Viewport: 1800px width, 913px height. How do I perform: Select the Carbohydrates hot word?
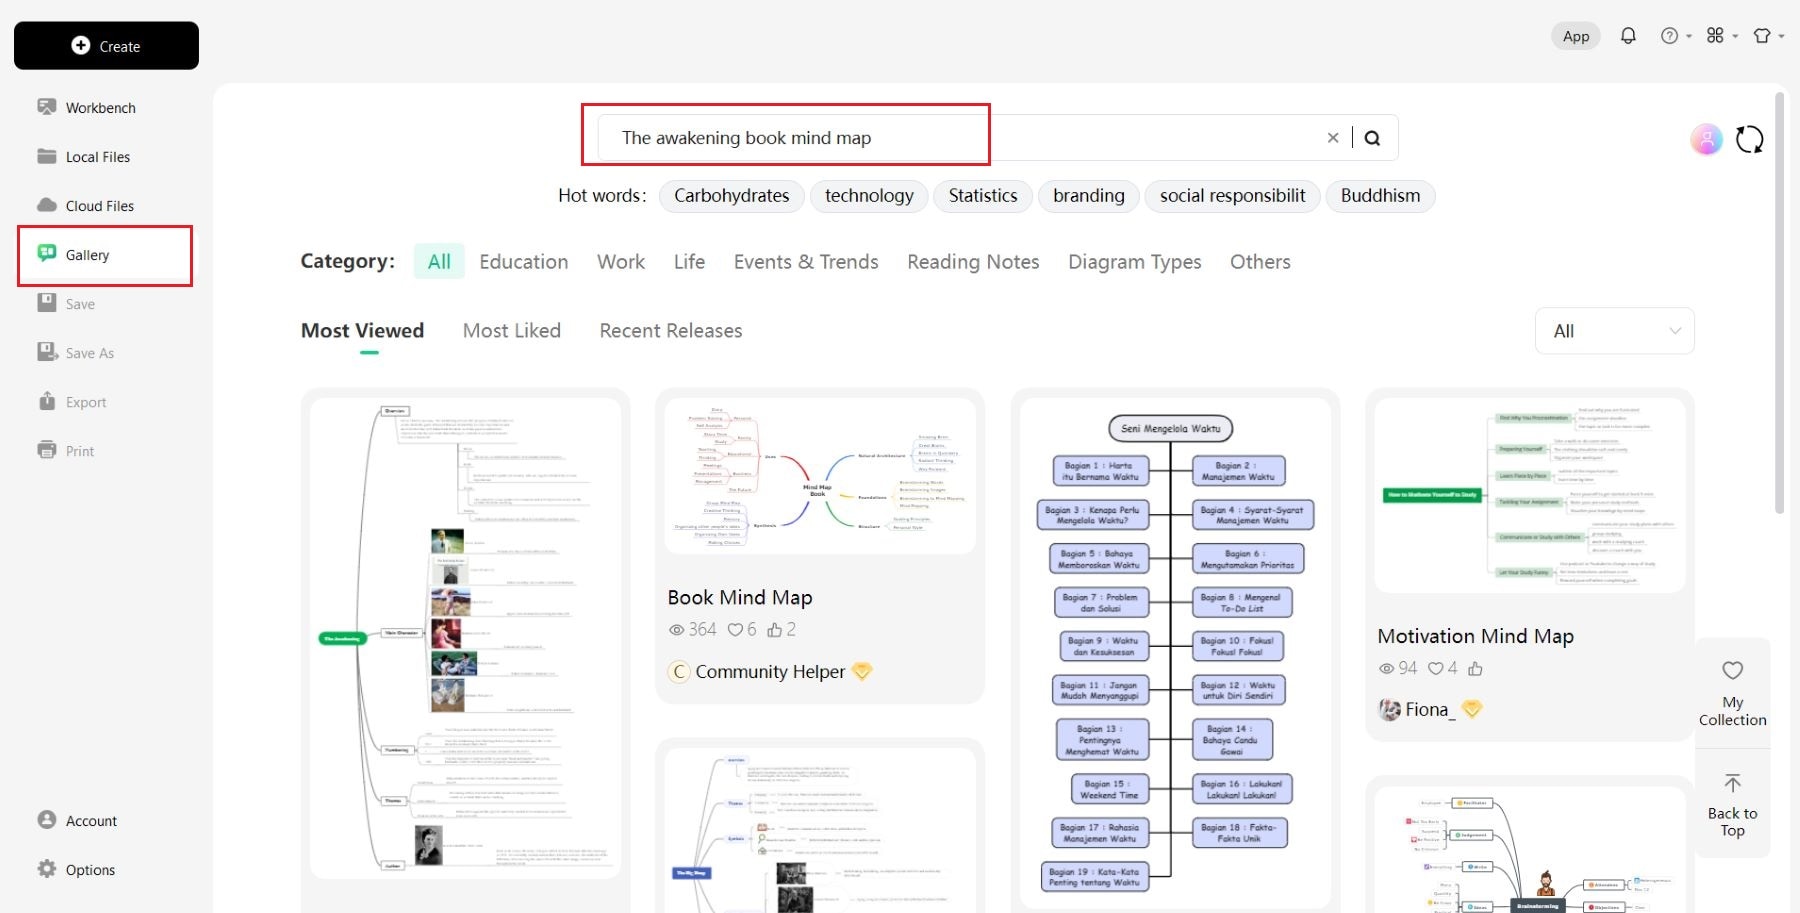tap(732, 196)
